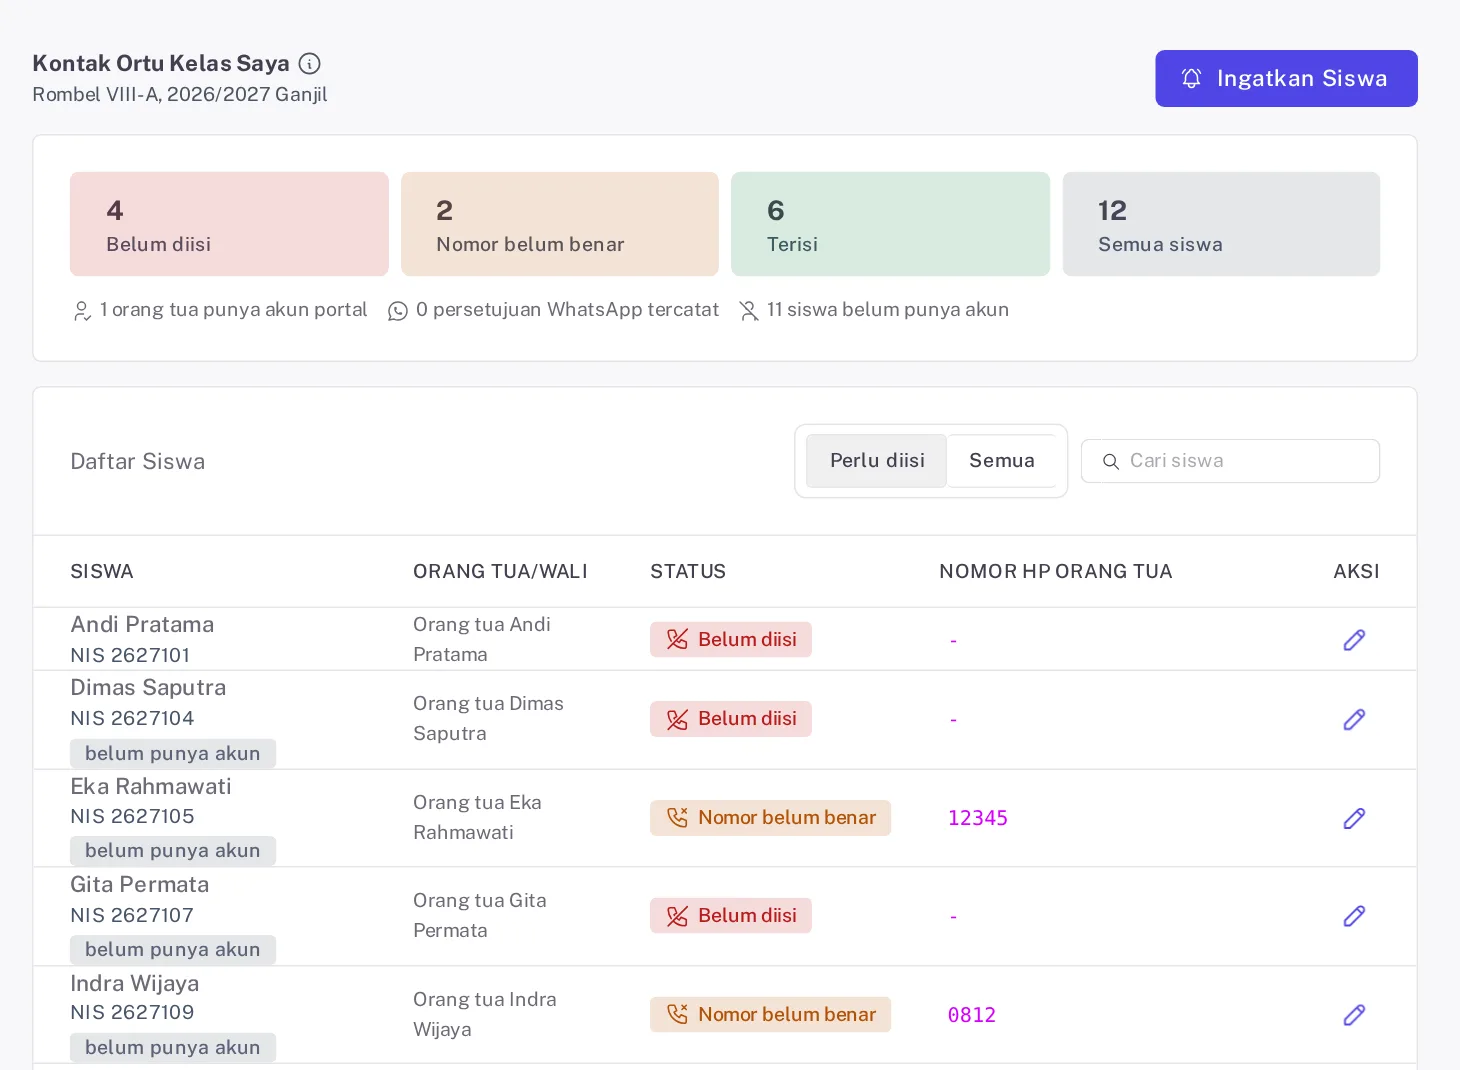
Task: Switch to the Semua filter tab
Action: point(1001,461)
